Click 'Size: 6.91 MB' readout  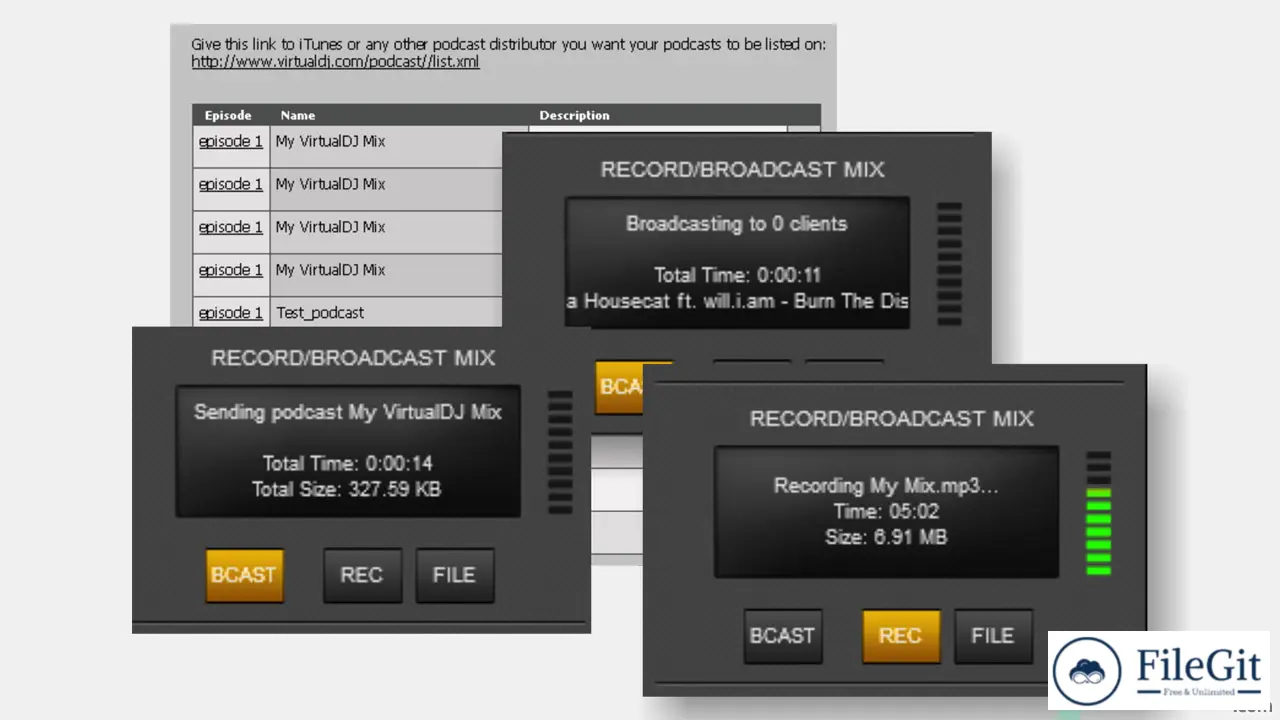pyautogui.click(x=886, y=538)
